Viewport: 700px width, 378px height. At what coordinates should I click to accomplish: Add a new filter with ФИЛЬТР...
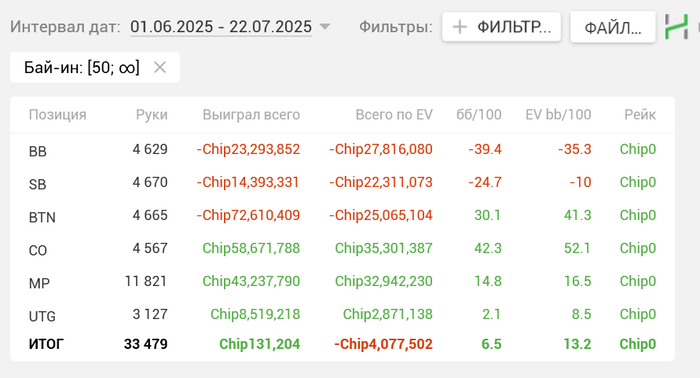coord(501,27)
